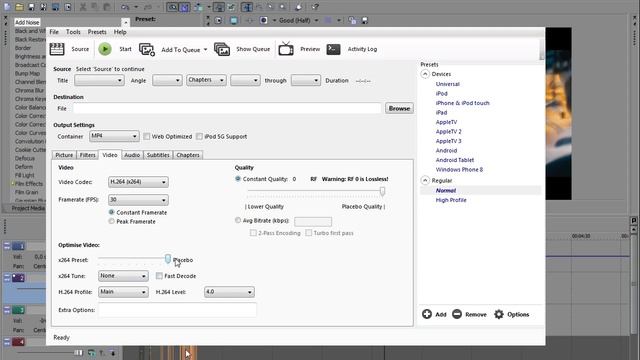Open the Container MP4 dropdown
The width and height of the screenshot is (640, 360).
coord(114,136)
